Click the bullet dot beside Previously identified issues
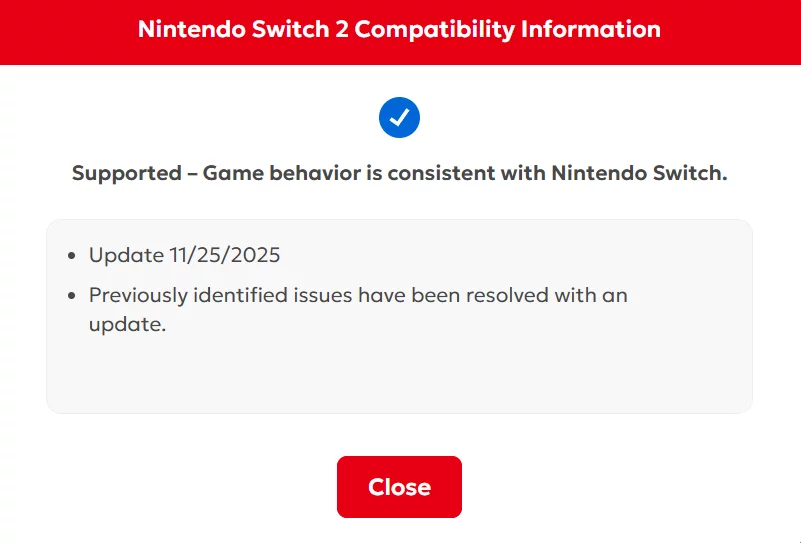 click(72, 296)
